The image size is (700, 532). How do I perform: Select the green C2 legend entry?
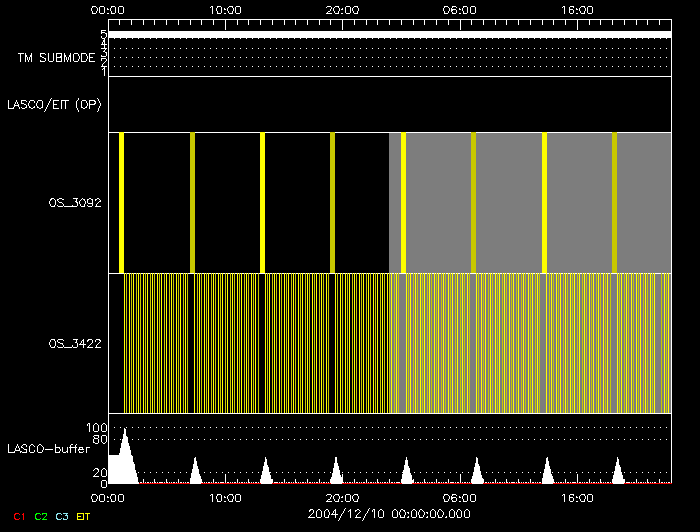click(40, 515)
